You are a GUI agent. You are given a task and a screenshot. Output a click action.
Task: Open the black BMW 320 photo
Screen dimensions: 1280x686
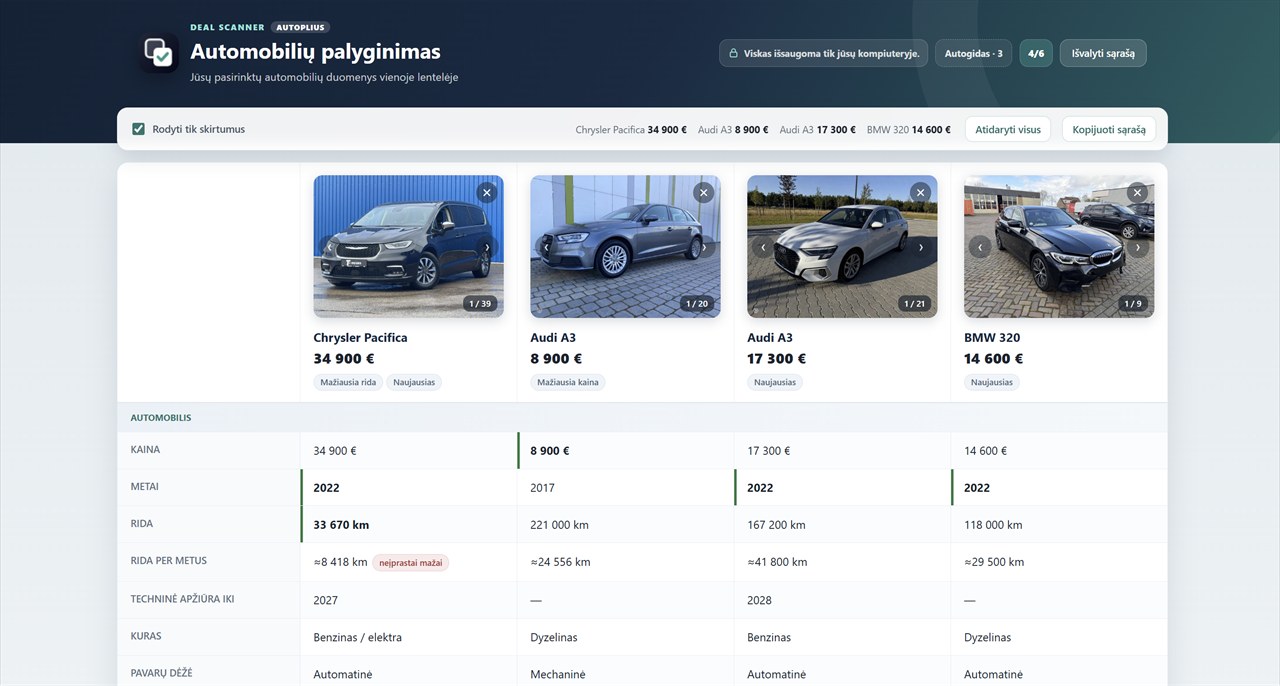point(1059,246)
